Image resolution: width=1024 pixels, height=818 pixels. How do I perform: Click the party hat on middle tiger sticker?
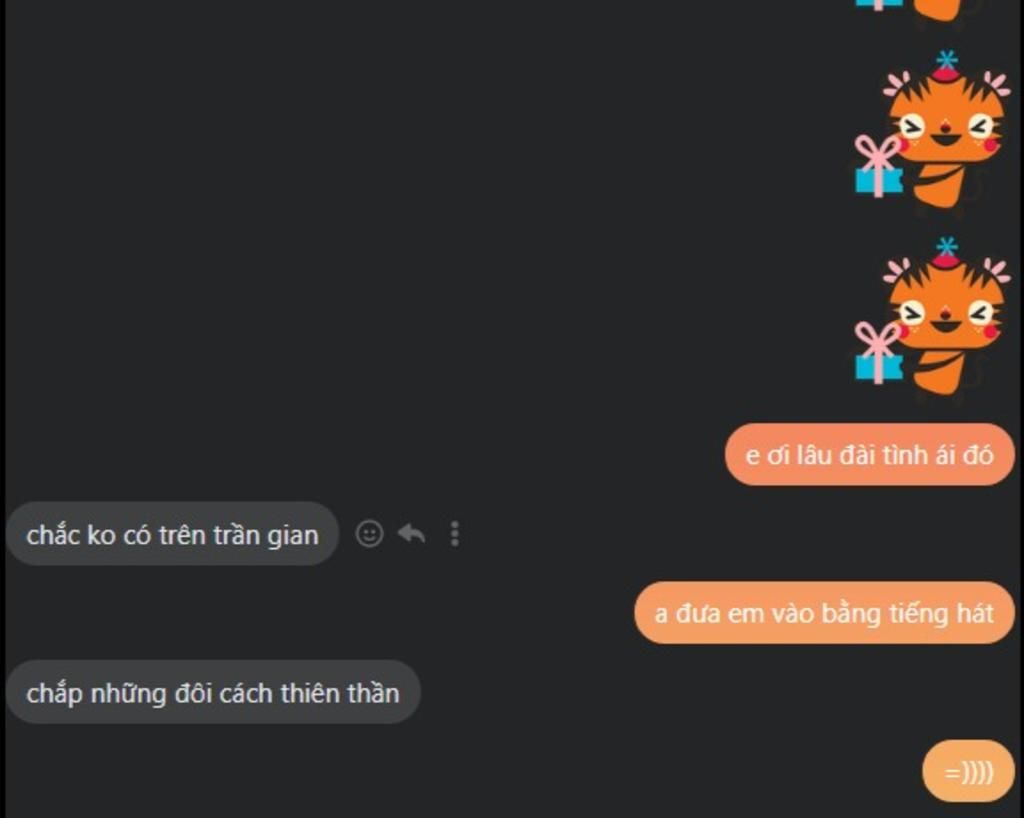946,65
